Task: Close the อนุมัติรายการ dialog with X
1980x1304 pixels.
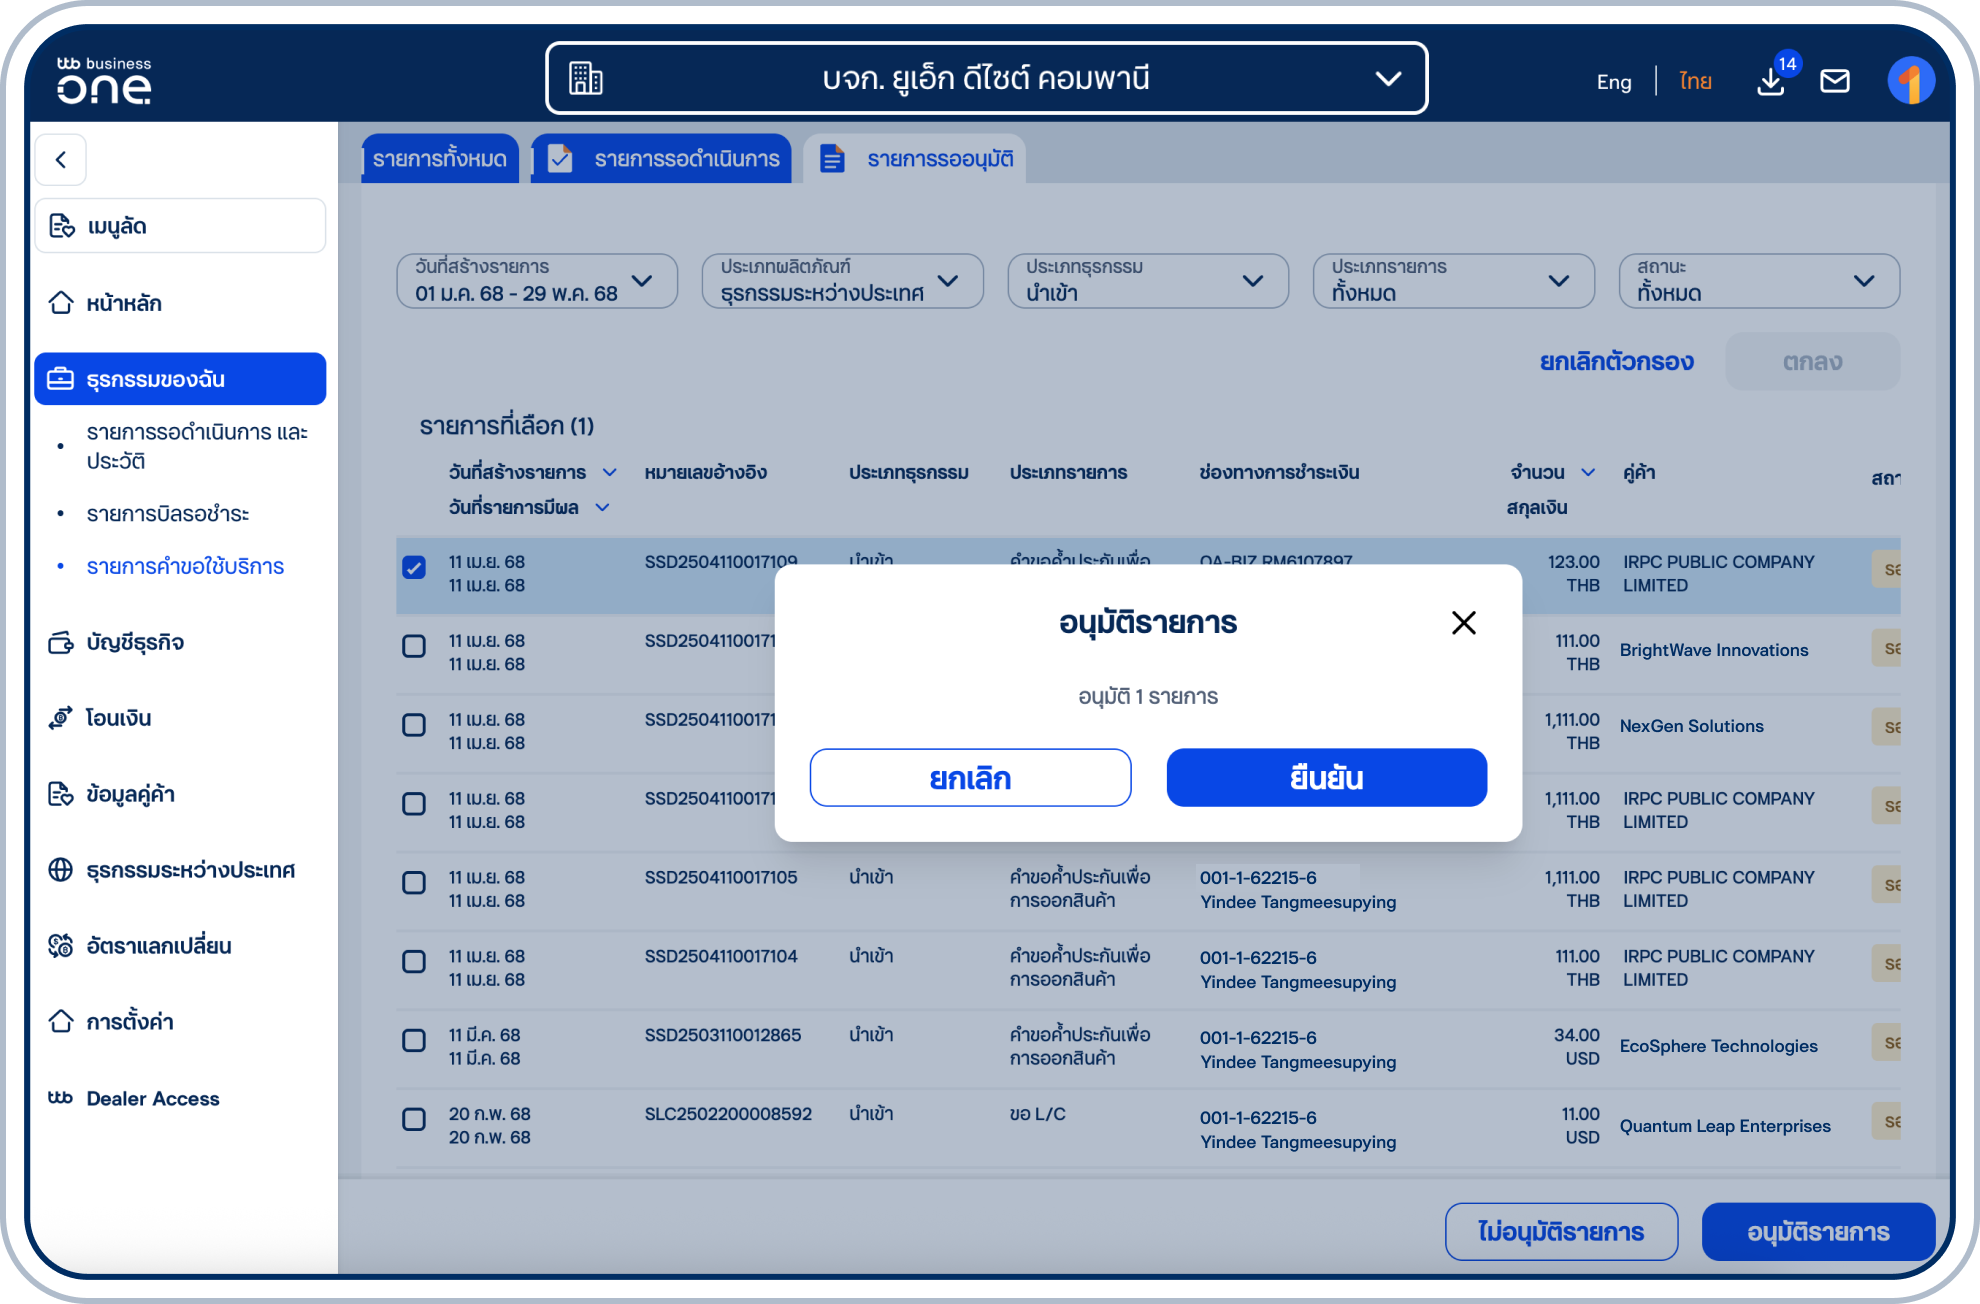Action: pyautogui.click(x=1463, y=623)
